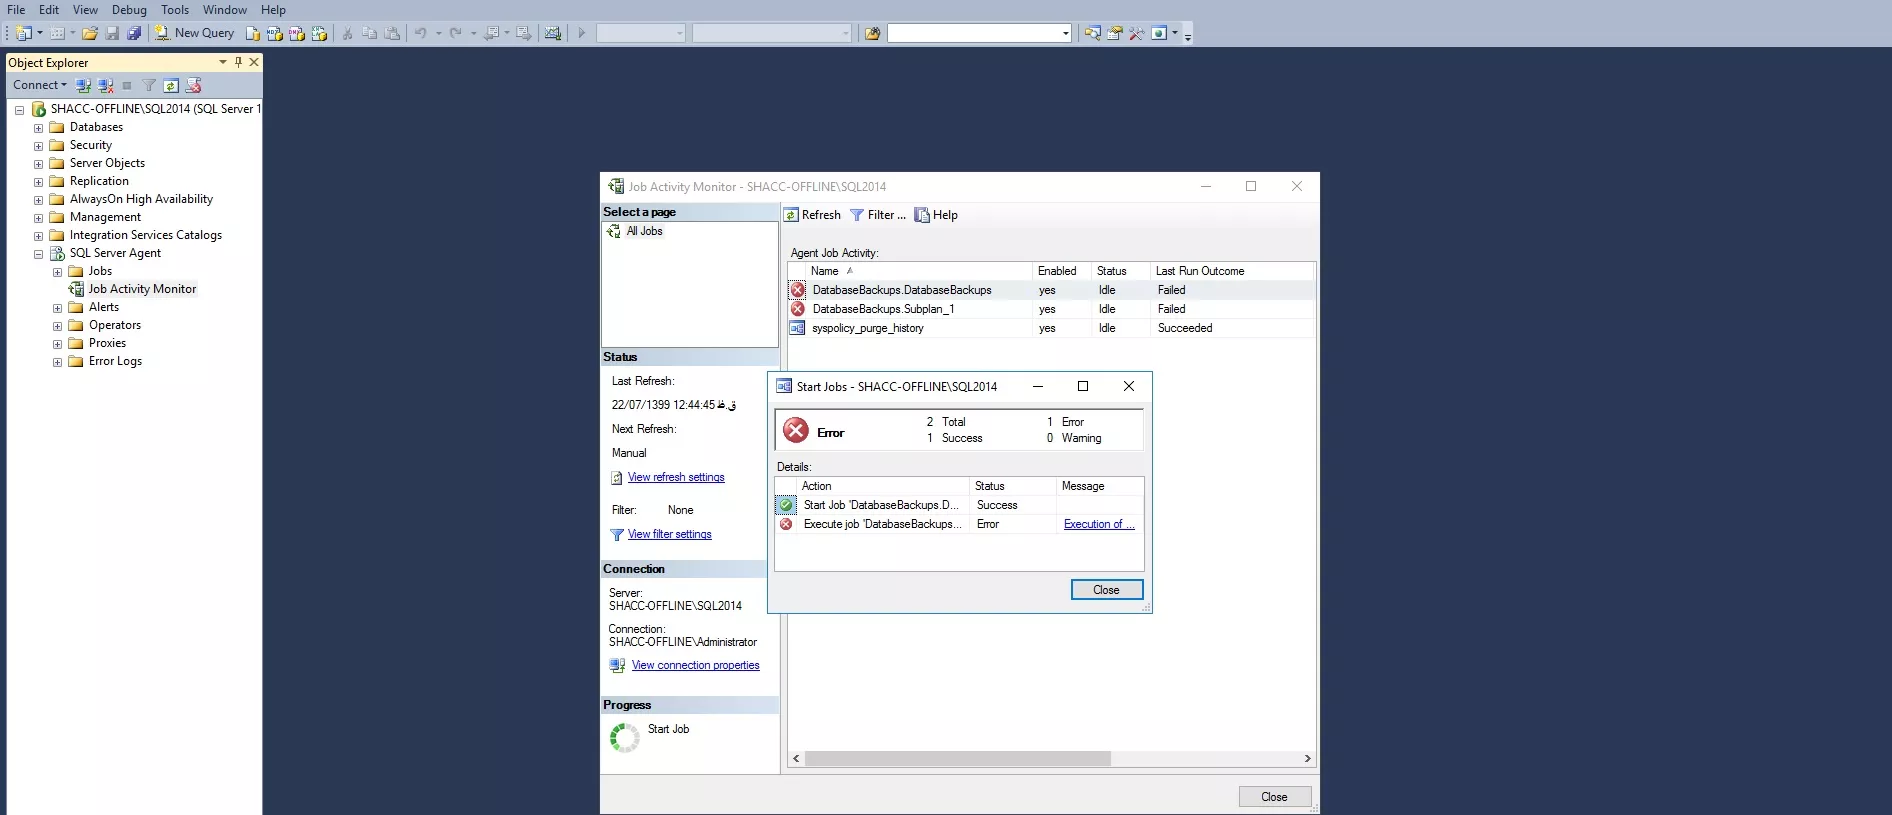Collapse the SQL Server Agent node
Screen dimensions: 1892x815
click(x=39, y=254)
